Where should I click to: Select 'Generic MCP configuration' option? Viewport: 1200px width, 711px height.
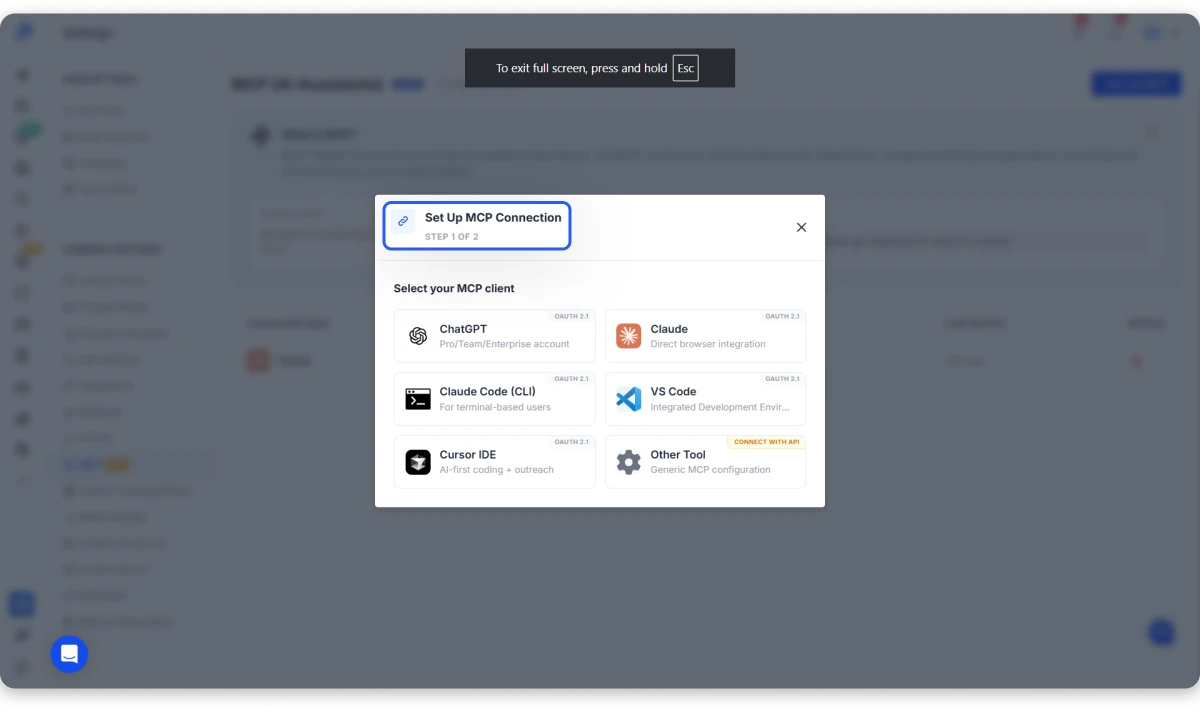pos(705,462)
